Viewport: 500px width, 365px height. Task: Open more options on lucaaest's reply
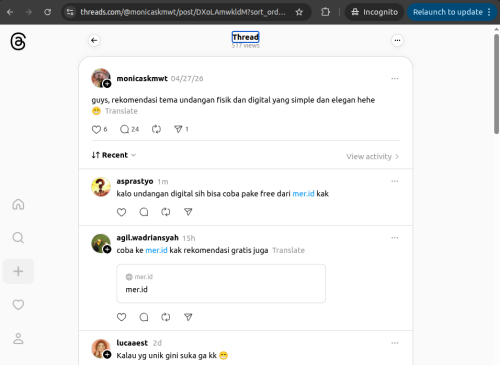395,343
